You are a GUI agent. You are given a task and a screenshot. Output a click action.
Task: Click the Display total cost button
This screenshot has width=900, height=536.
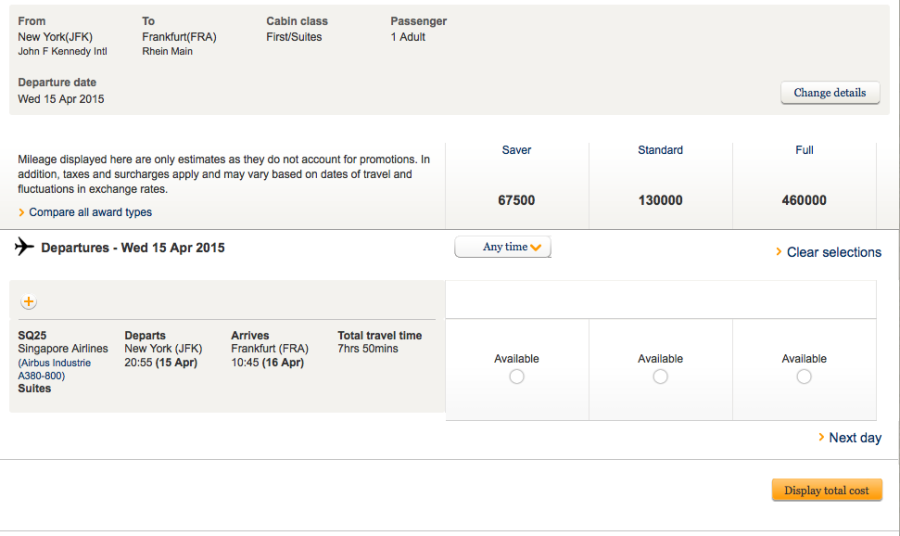(x=826, y=491)
